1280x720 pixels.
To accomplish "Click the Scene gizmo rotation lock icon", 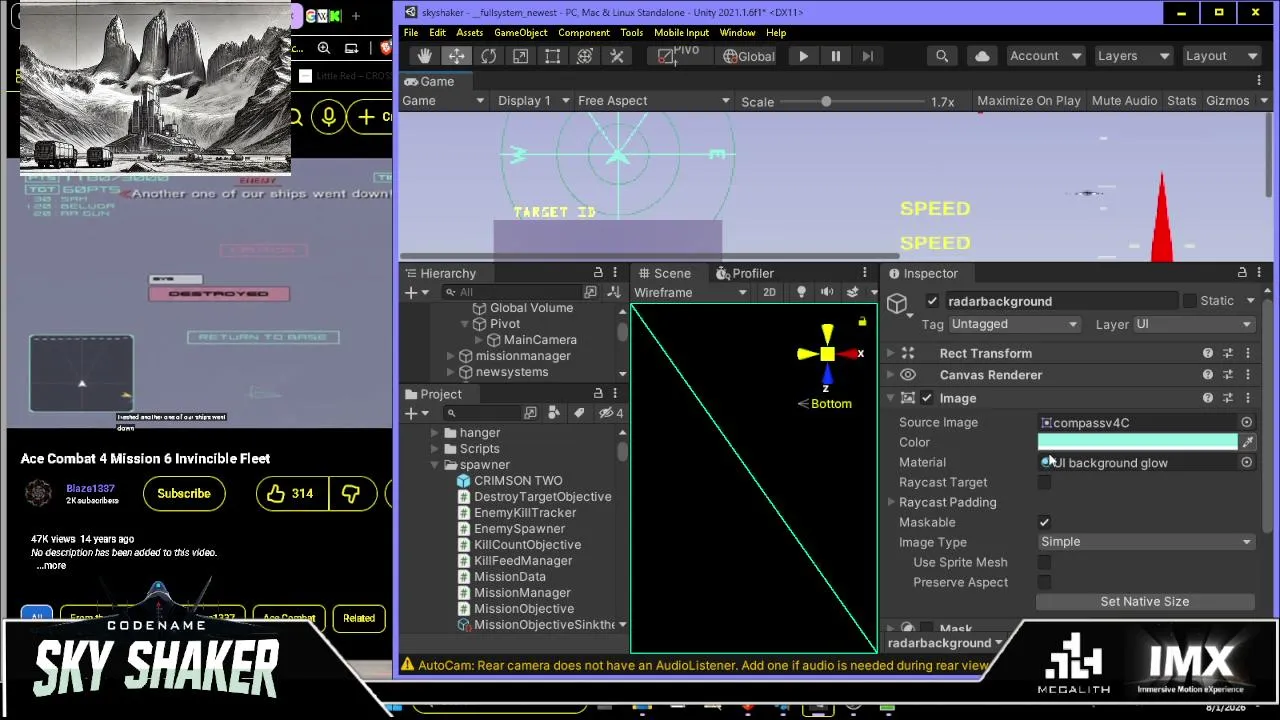I will 862,322.
